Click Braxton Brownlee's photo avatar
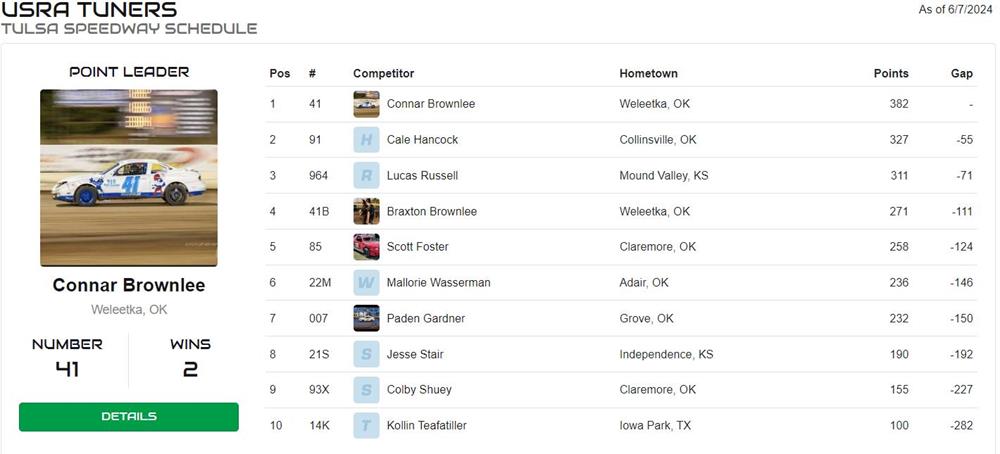This screenshot has width=1000, height=454. click(366, 211)
